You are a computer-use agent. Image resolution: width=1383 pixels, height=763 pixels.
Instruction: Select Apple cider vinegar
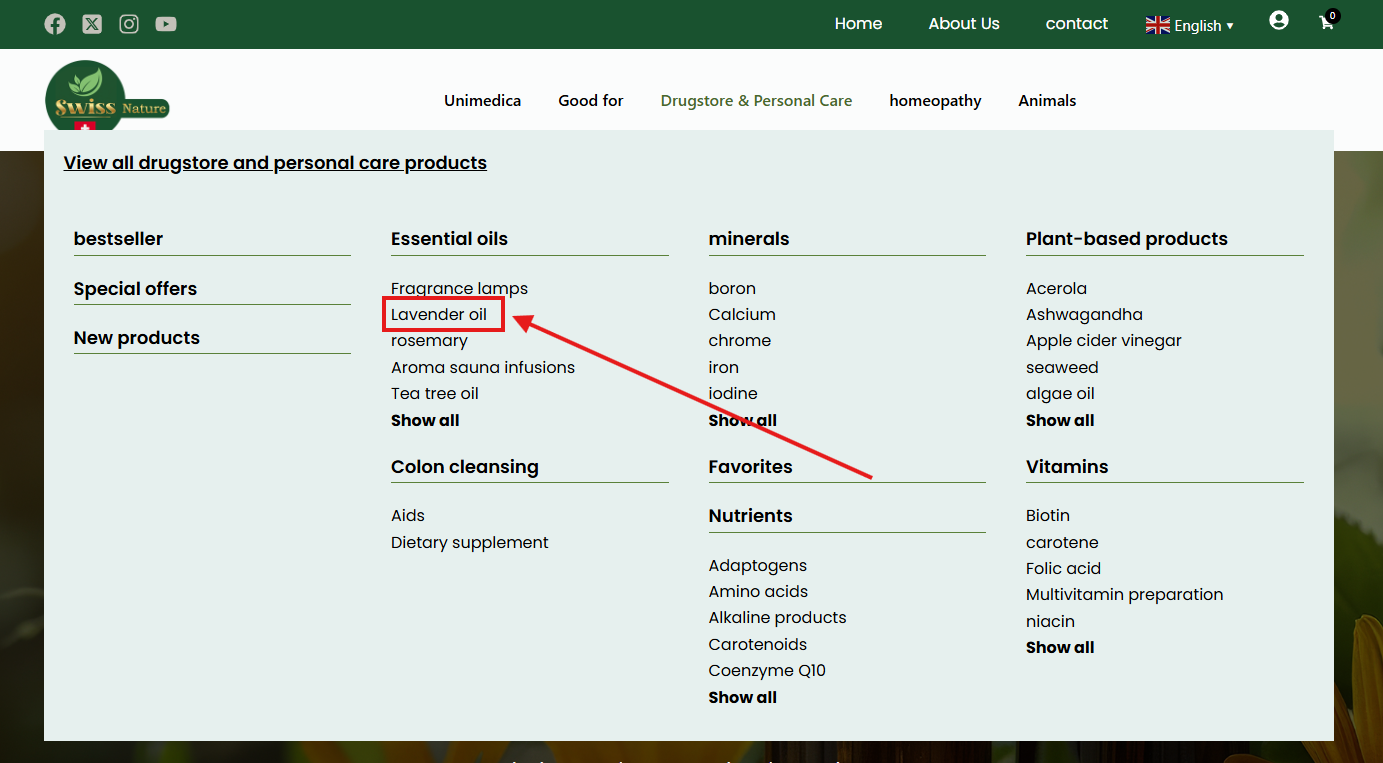(x=1104, y=341)
